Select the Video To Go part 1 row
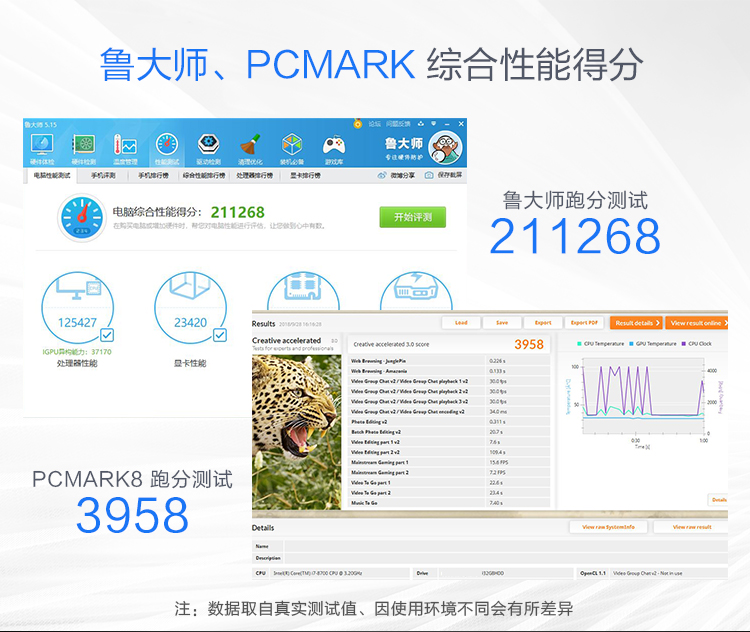The image size is (750, 632). pos(450,483)
